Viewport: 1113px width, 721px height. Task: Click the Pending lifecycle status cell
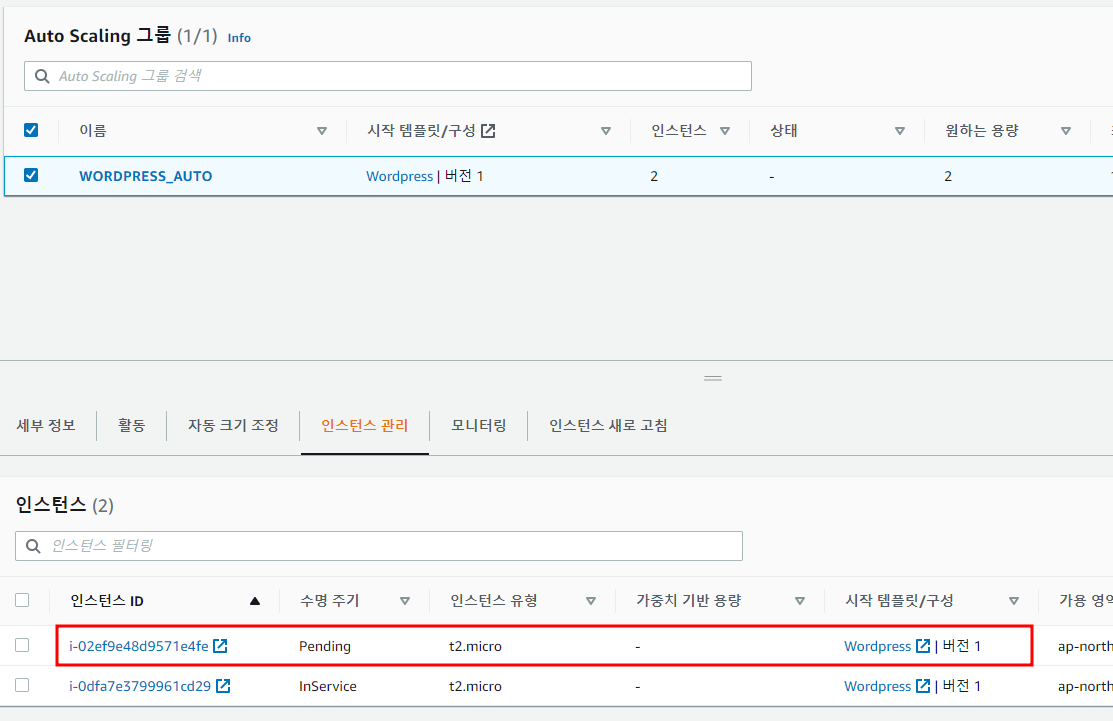click(325, 646)
